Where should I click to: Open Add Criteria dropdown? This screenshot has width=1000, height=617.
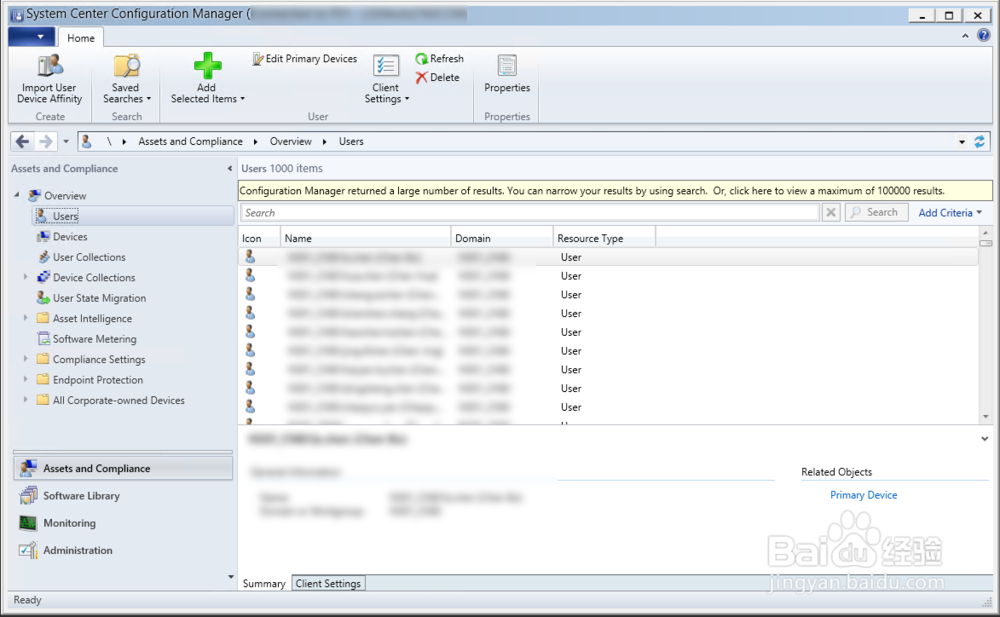[950, 213]
